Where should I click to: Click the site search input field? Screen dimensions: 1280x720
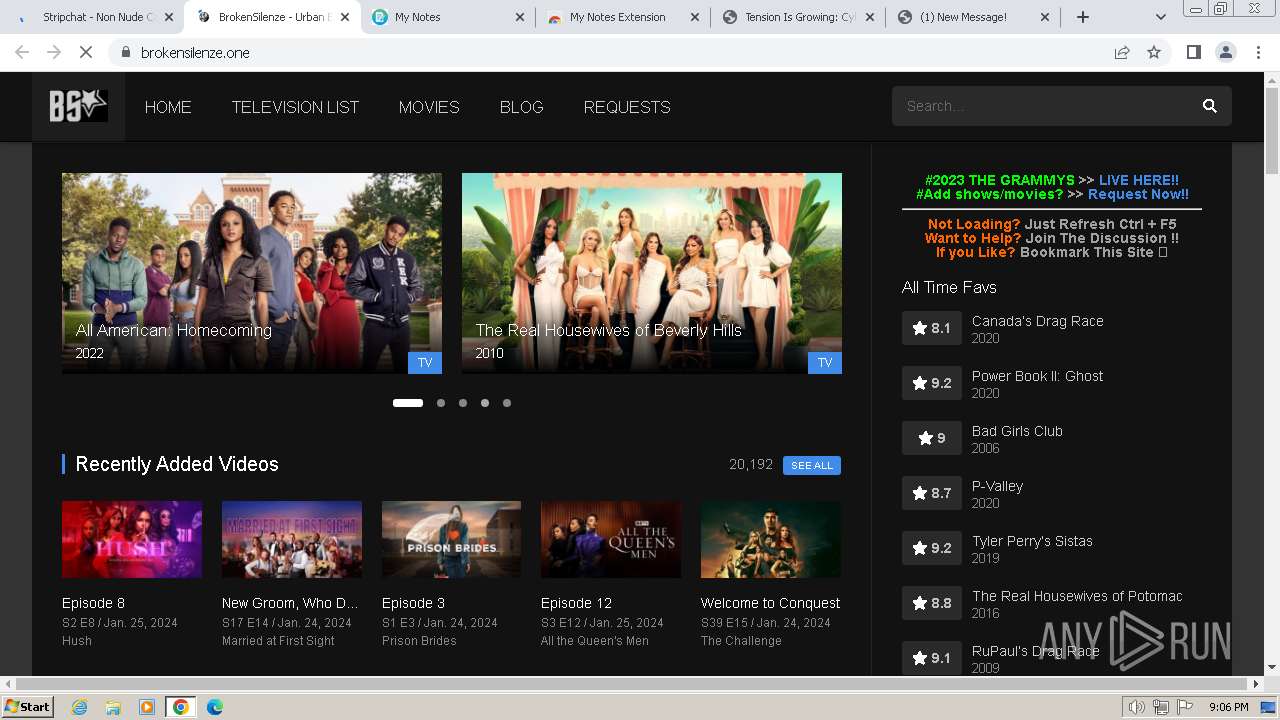click(x=1045, y=106)
